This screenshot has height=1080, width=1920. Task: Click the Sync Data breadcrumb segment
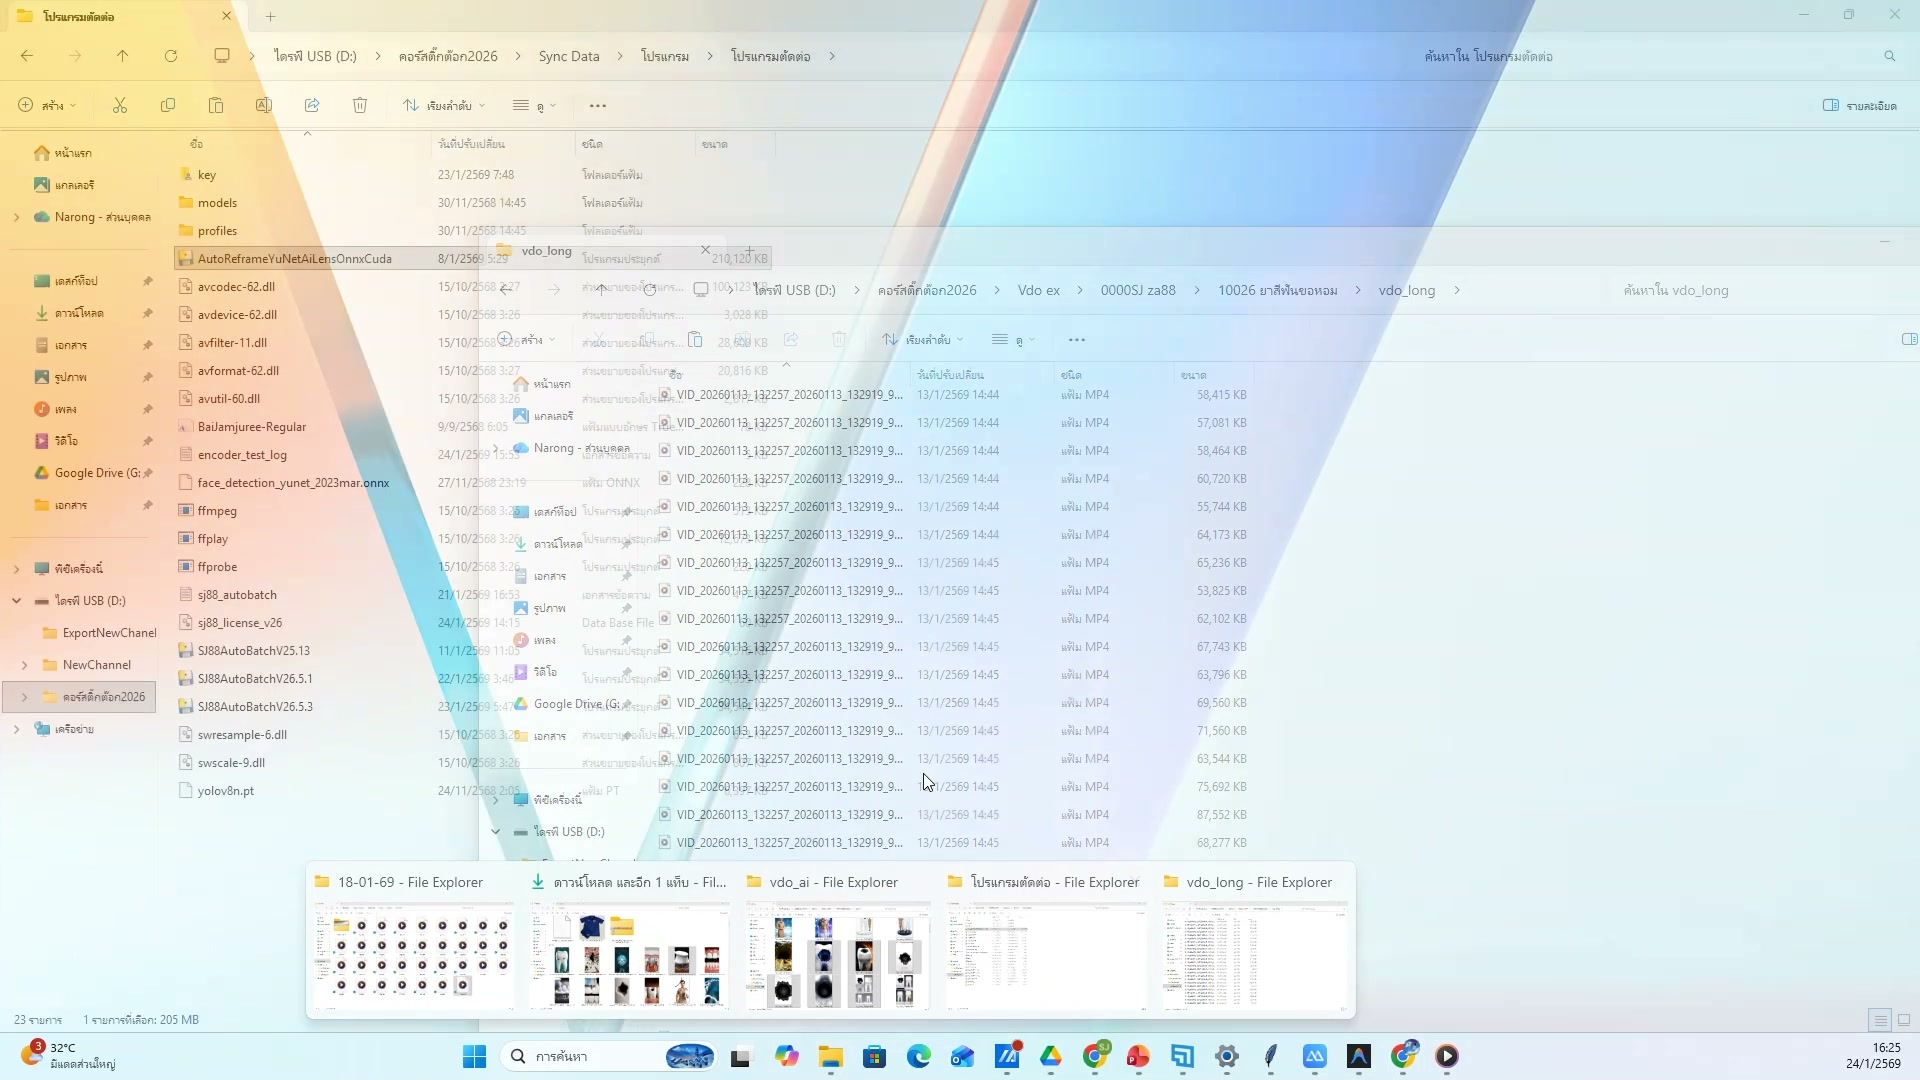[568, 56]
